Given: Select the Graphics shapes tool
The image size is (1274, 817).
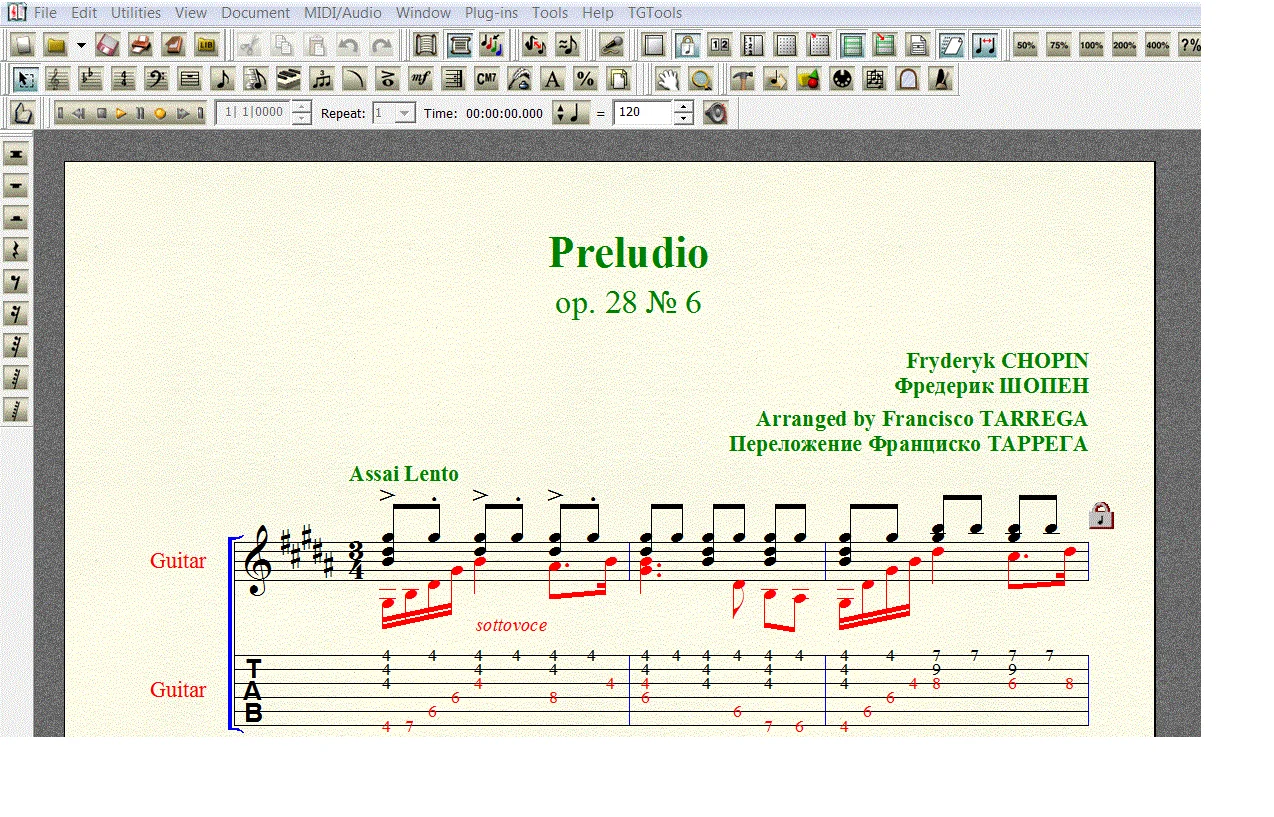Looking at the screenshot, I should point(809,79).
